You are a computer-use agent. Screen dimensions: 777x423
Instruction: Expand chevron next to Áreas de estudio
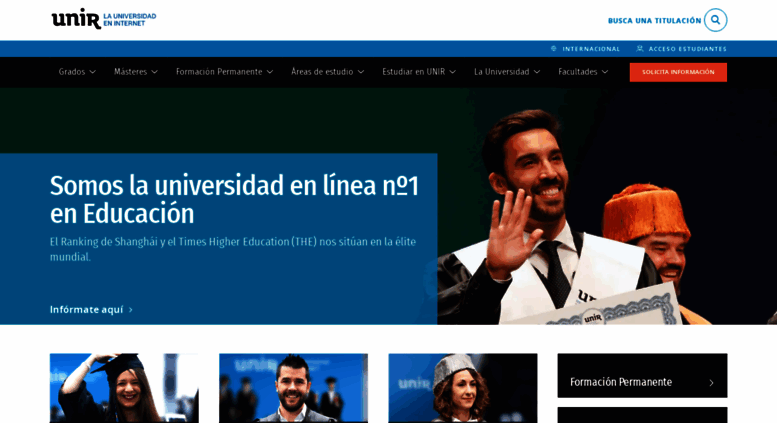[361, 72]
